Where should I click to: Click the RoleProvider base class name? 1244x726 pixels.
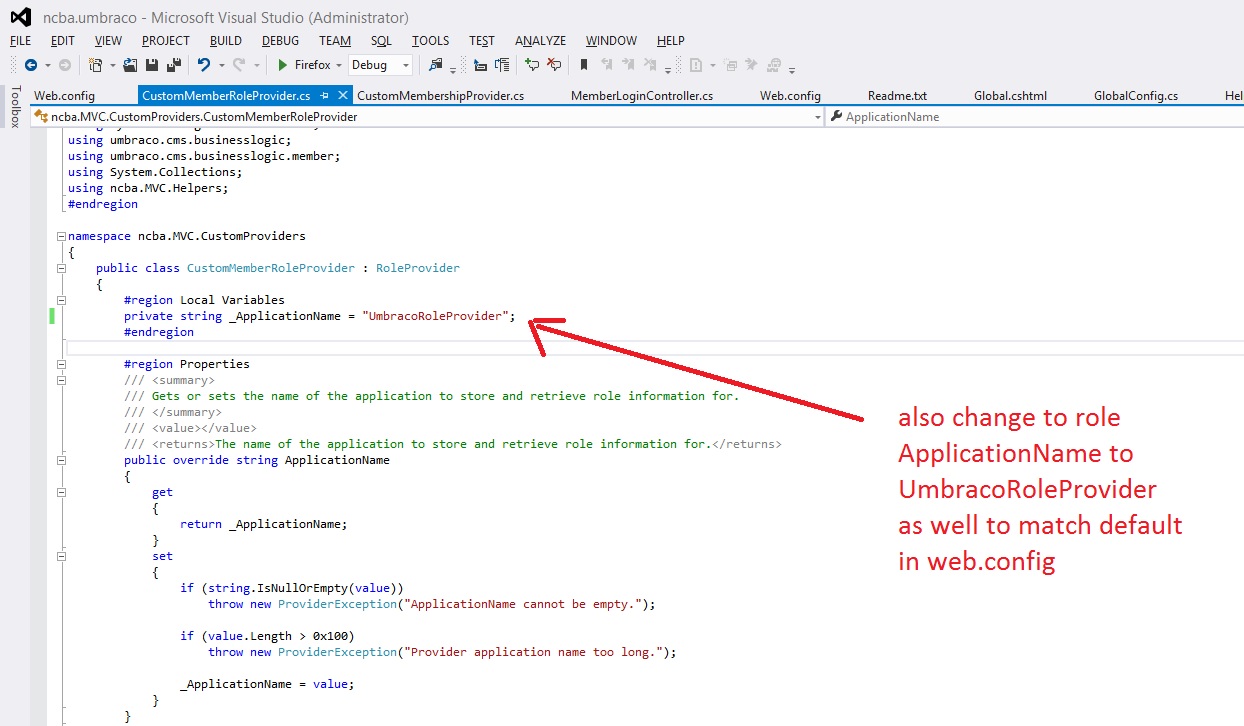pyautogui.click(x=418, y=268)
